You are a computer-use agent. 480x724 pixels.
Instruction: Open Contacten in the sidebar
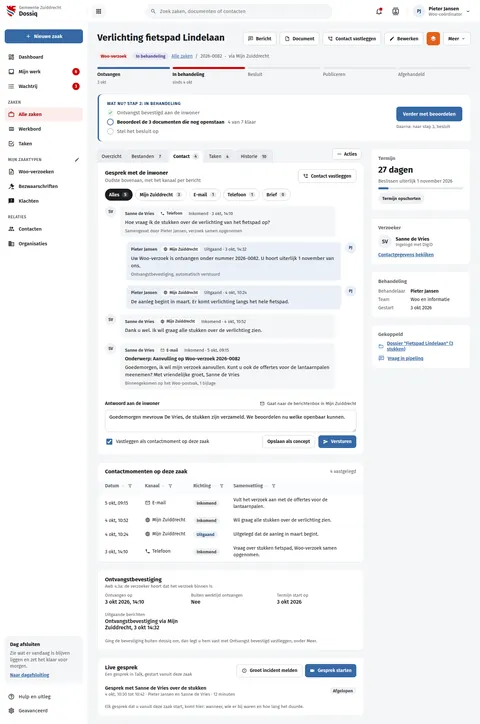(44, 229)
